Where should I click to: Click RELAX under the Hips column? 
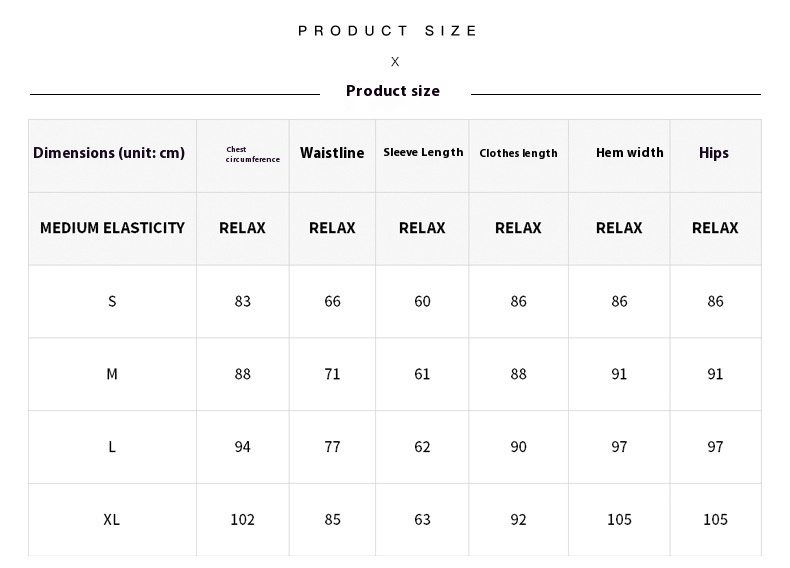pos(715,228)
